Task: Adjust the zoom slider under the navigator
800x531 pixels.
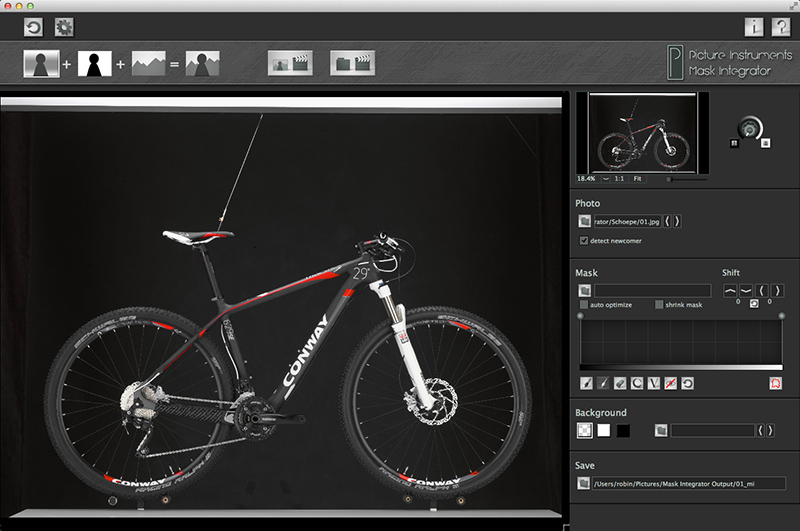Action: pyautogui.click(x=687, y=180)
